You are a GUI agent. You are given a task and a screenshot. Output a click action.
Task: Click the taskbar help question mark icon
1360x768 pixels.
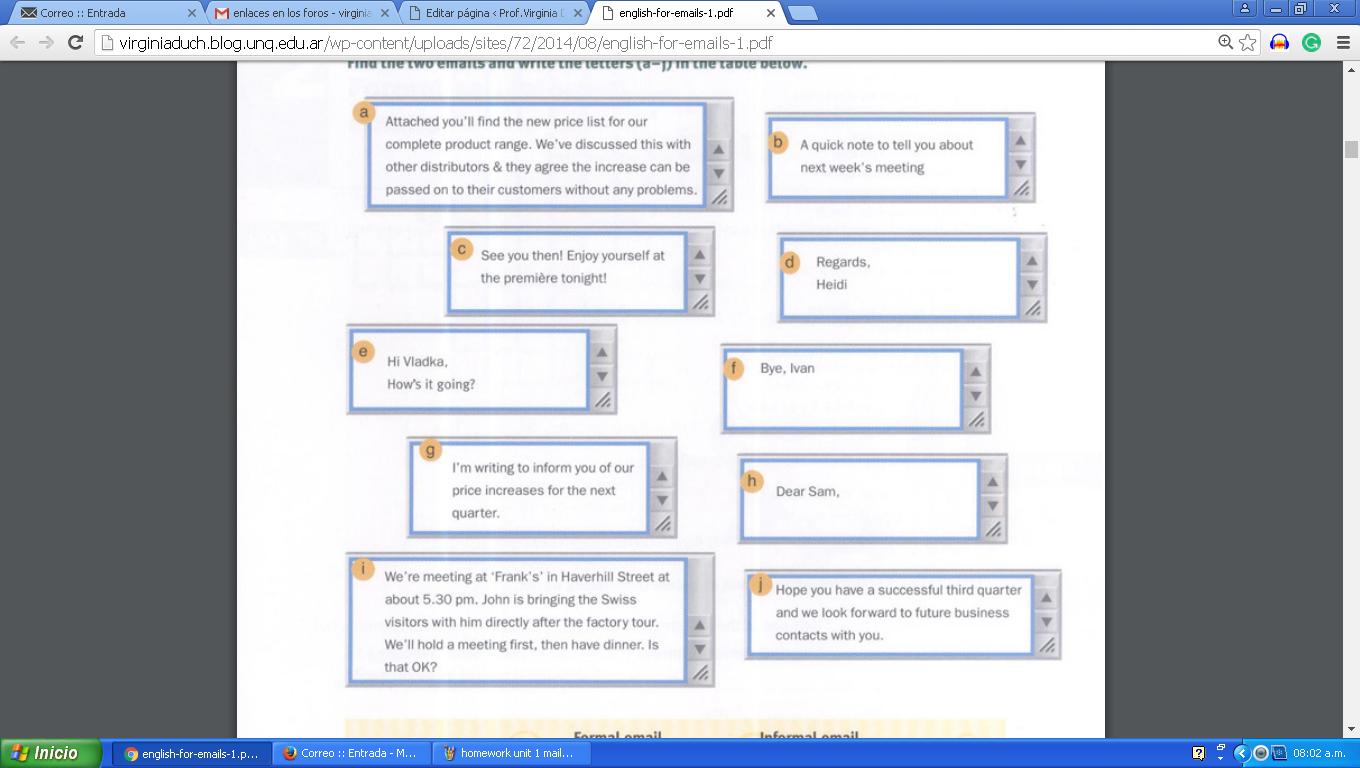[1199, 753]
